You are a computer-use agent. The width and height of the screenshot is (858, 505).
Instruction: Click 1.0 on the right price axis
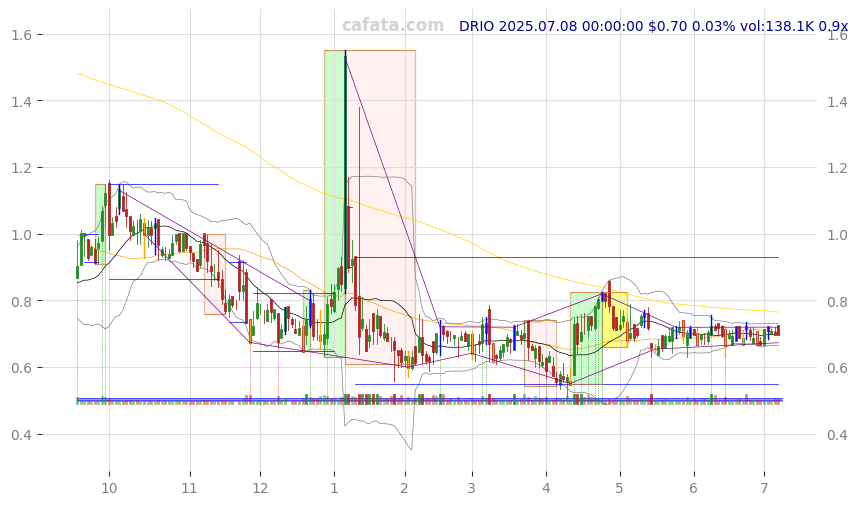click(837, 235)
